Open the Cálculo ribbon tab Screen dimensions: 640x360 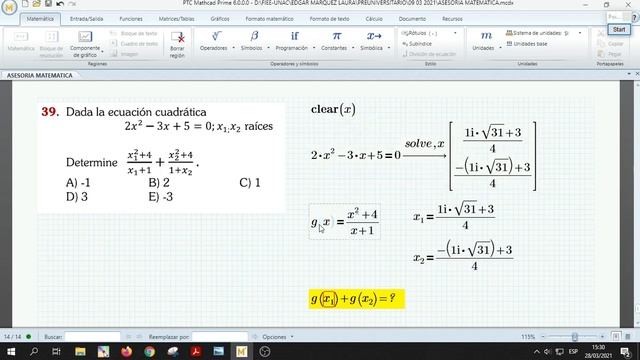tap(374, 19)
